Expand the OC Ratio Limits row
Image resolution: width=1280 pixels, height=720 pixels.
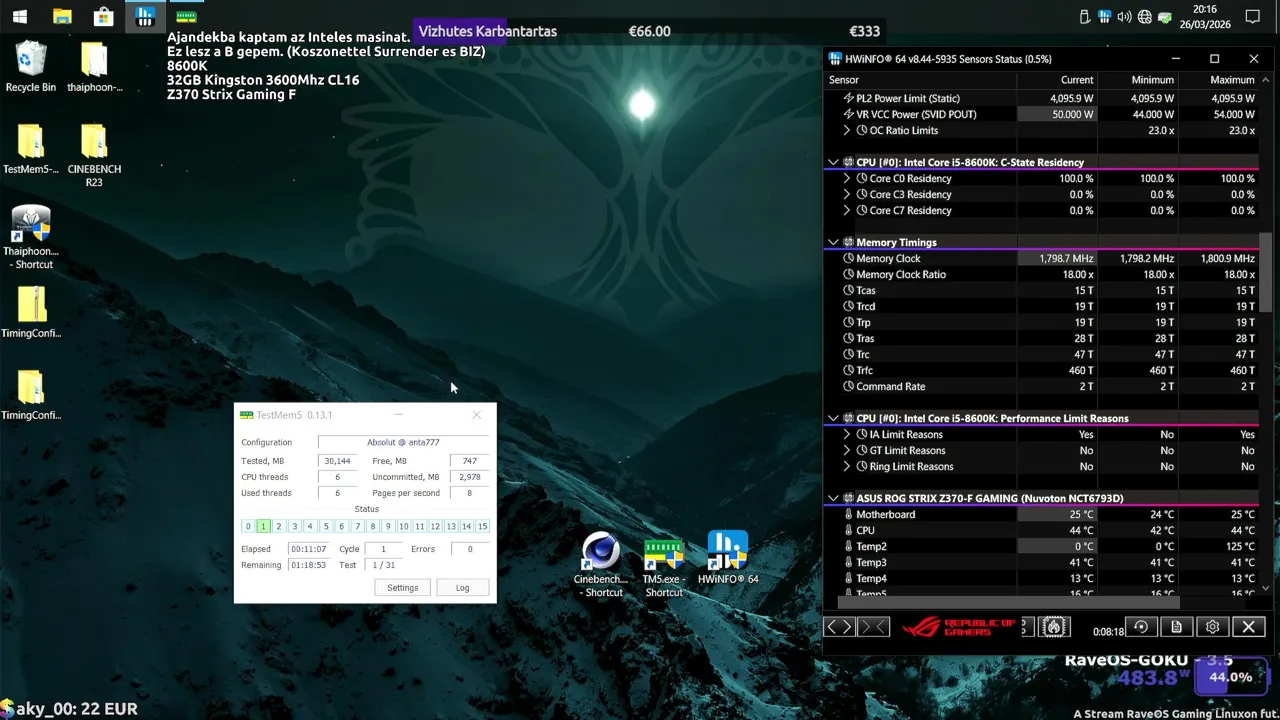(x=847, y=130)
